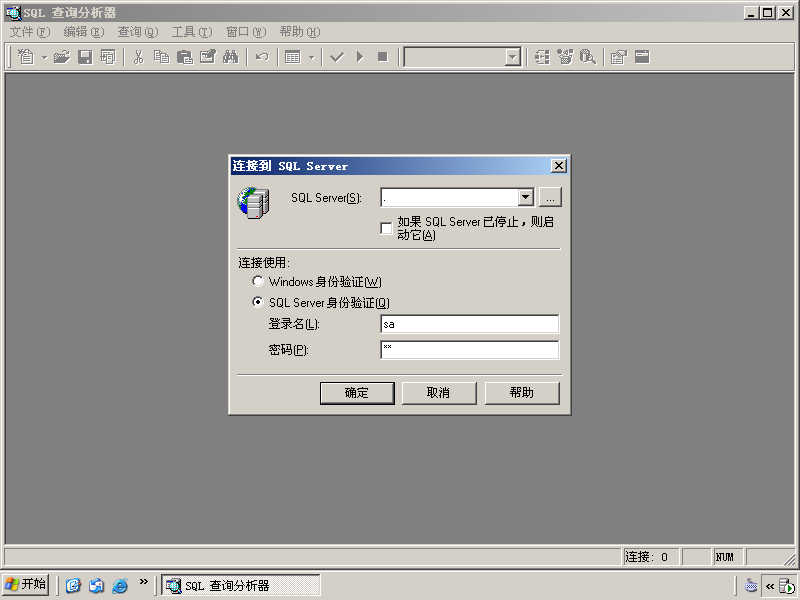The image size is (800, 600).
Task: Click the 取消 Cancel button
Action: (x=439, y=393)
